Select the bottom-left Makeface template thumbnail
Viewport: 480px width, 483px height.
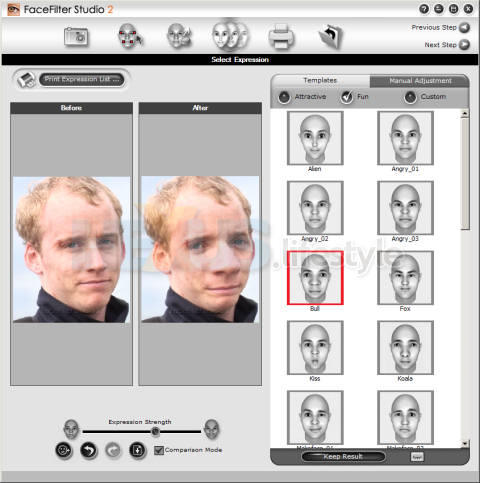tap(315, 418)
